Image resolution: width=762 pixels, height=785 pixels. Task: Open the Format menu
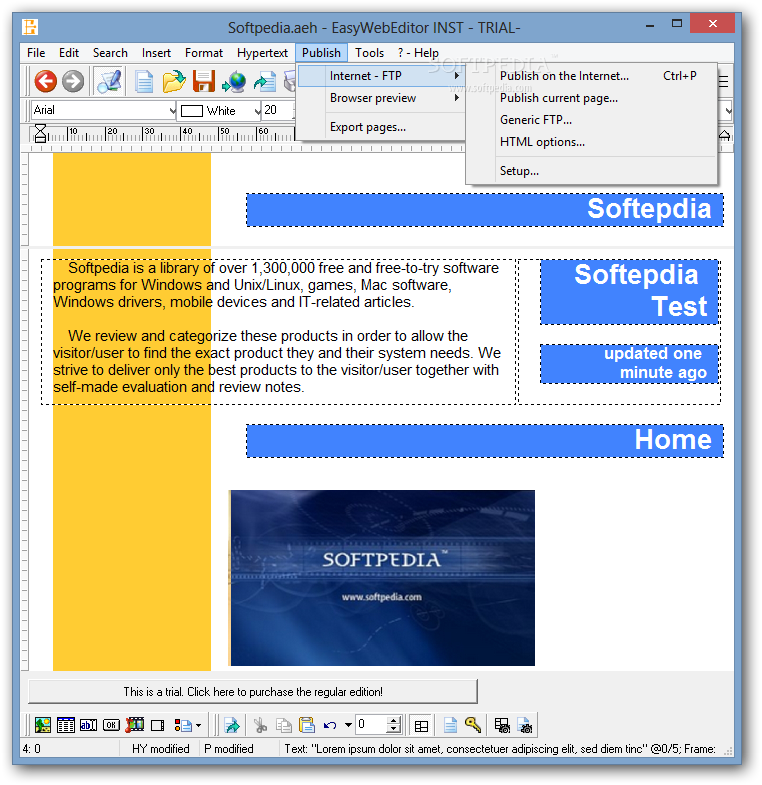coord(204,53)
